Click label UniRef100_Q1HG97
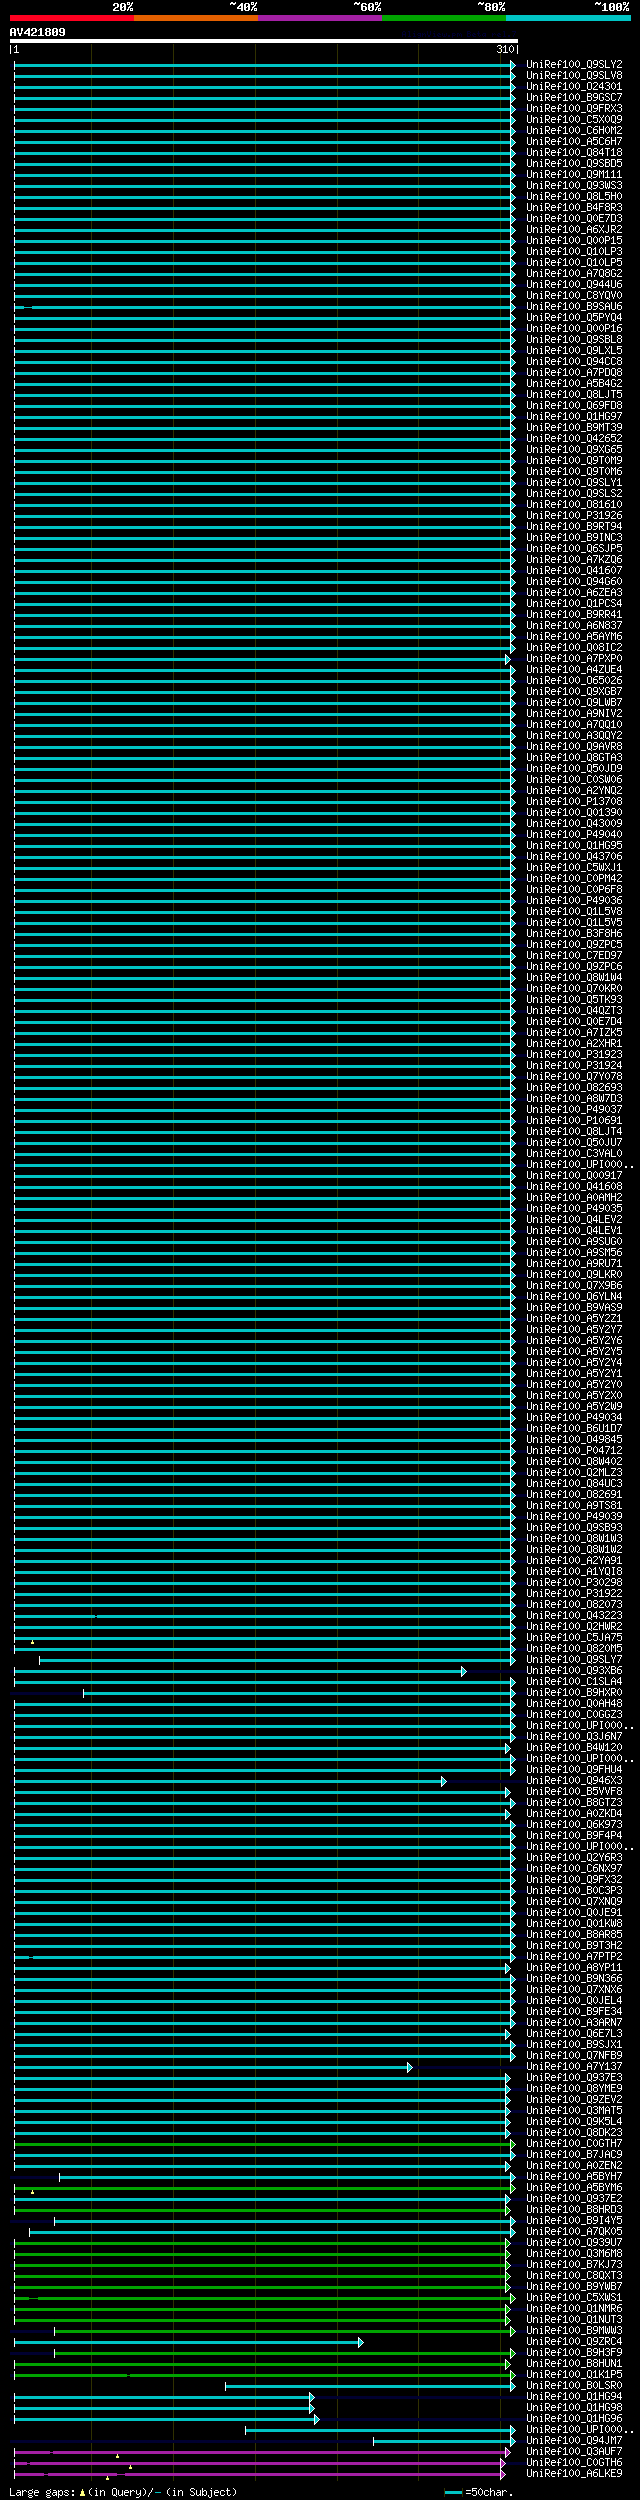 (x=574, y=417)
